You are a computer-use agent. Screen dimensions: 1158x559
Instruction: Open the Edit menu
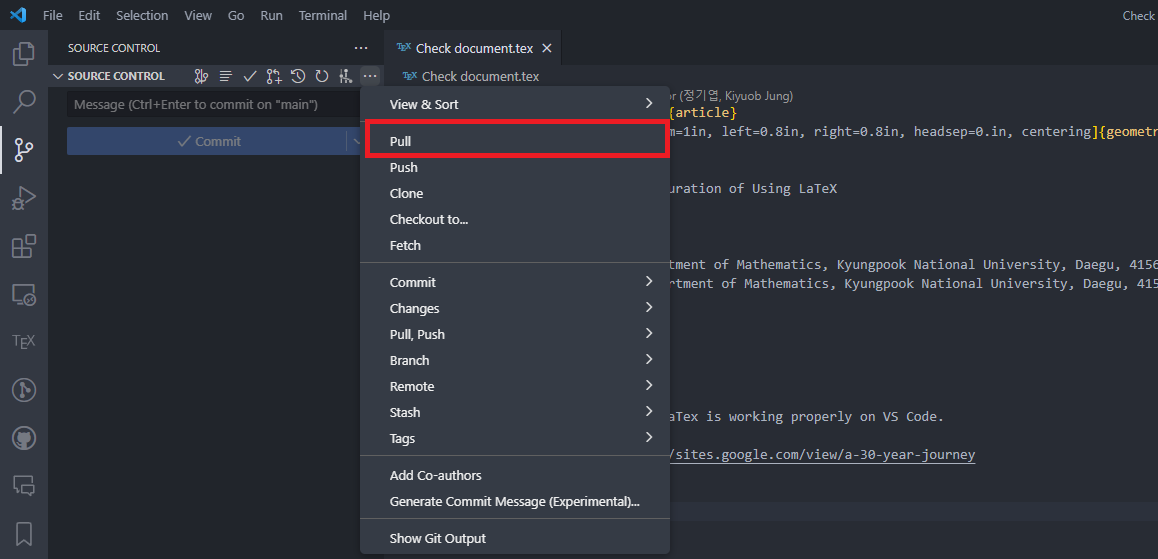(89, 16)
